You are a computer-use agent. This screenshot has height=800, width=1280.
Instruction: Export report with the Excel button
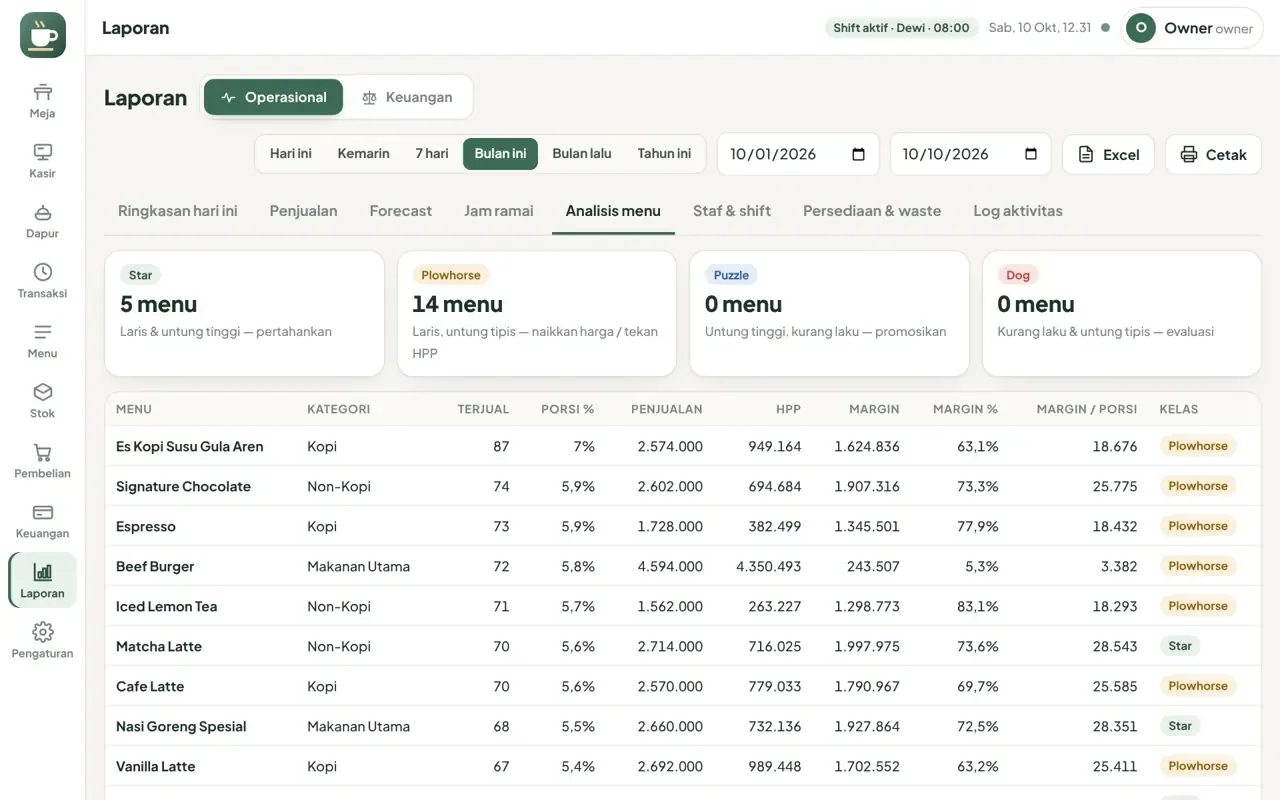pyautogui.click(x=1108, y=154)
